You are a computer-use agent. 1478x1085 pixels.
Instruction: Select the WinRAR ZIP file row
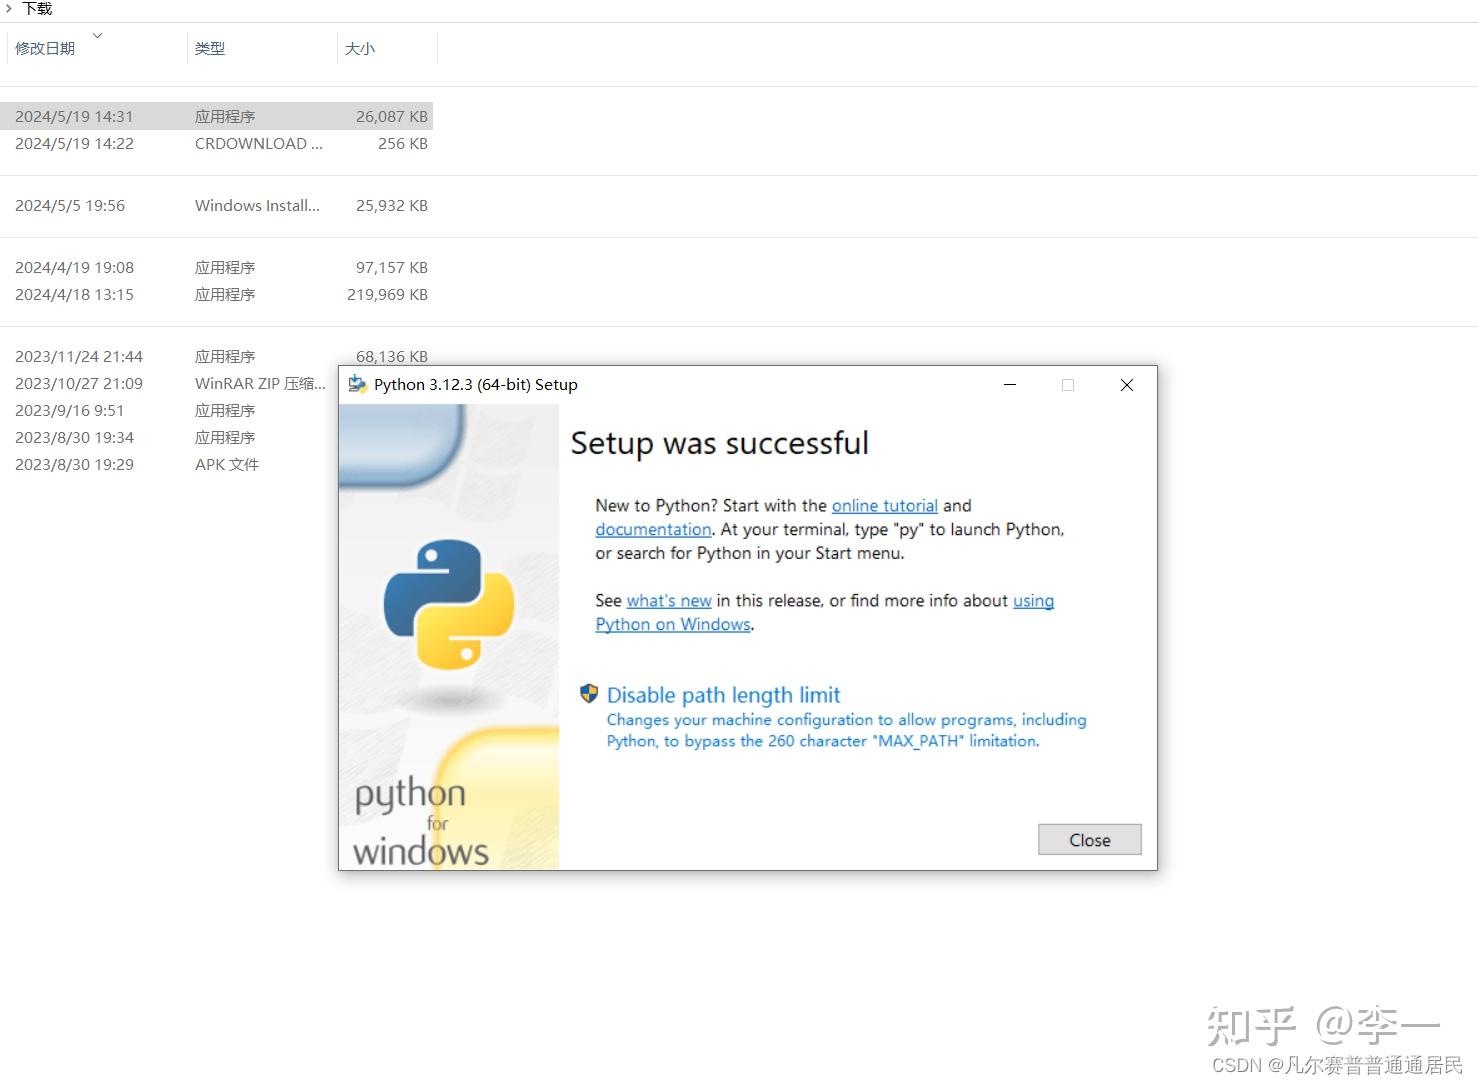coord(170,383)
